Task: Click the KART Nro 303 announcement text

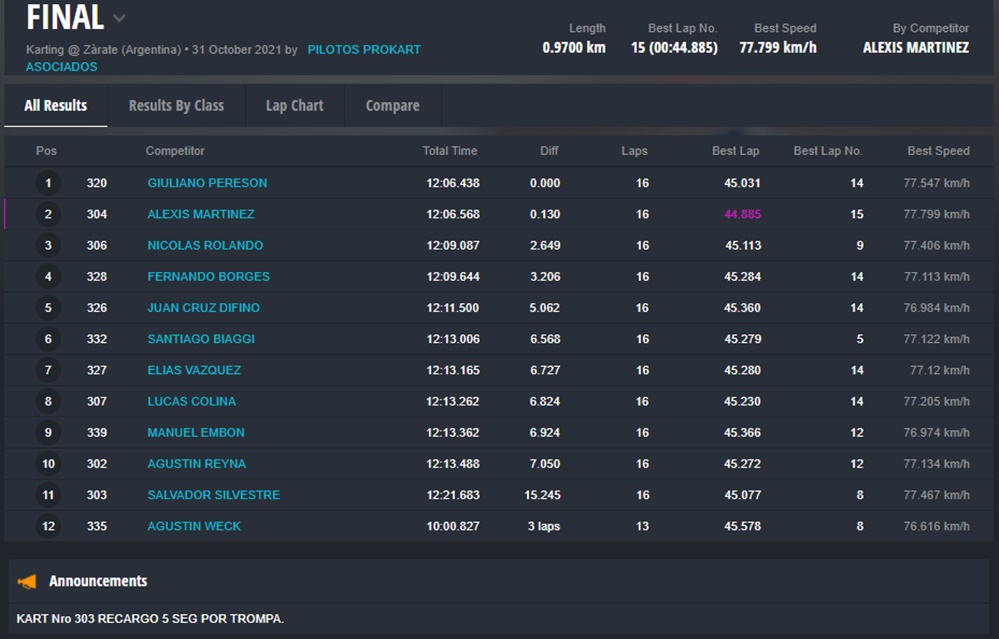Action: 150,619
